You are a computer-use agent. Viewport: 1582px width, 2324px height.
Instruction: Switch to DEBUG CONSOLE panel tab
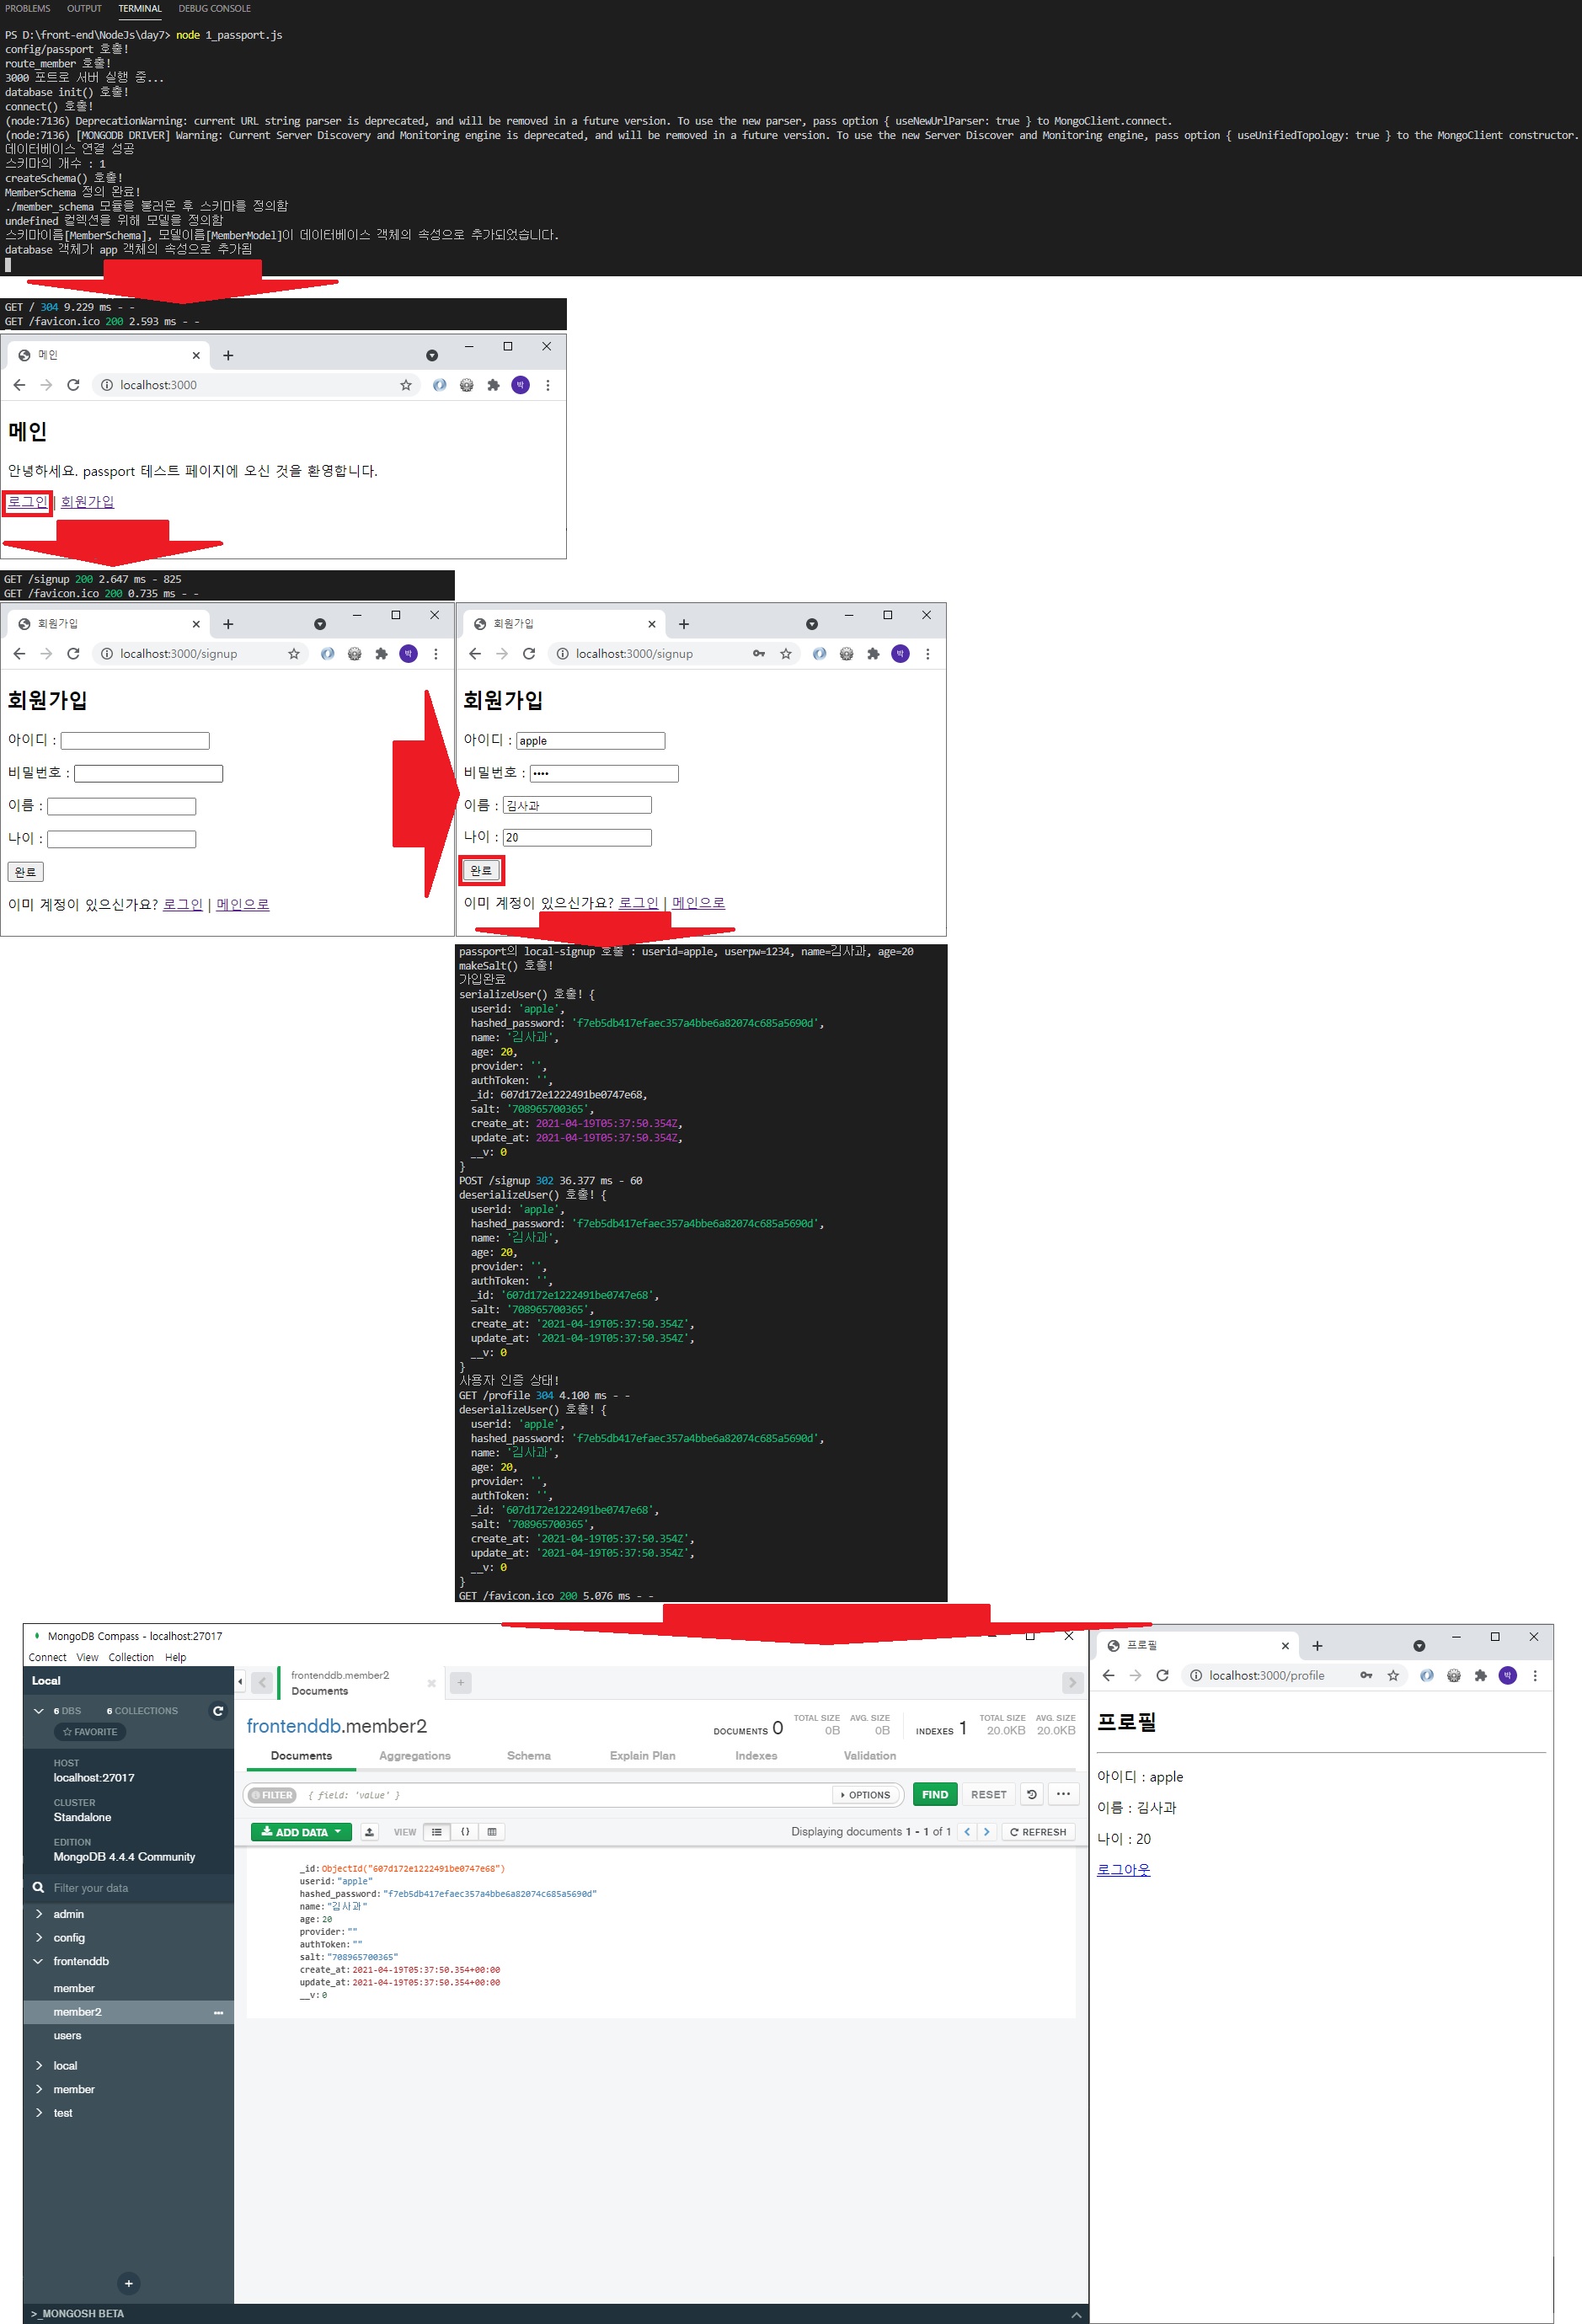point(215,8)
